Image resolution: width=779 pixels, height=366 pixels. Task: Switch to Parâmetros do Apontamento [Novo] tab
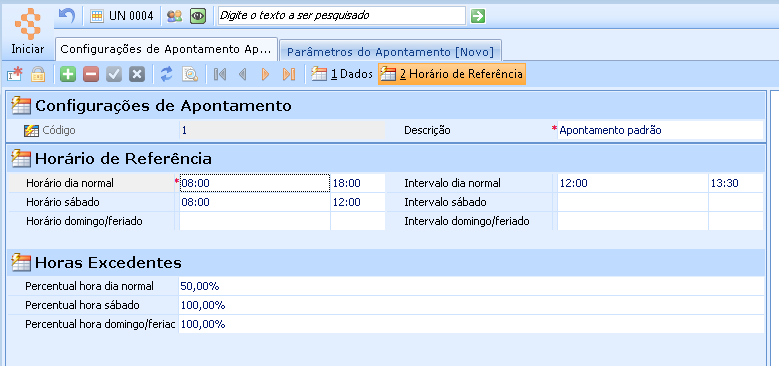(390, 52)
